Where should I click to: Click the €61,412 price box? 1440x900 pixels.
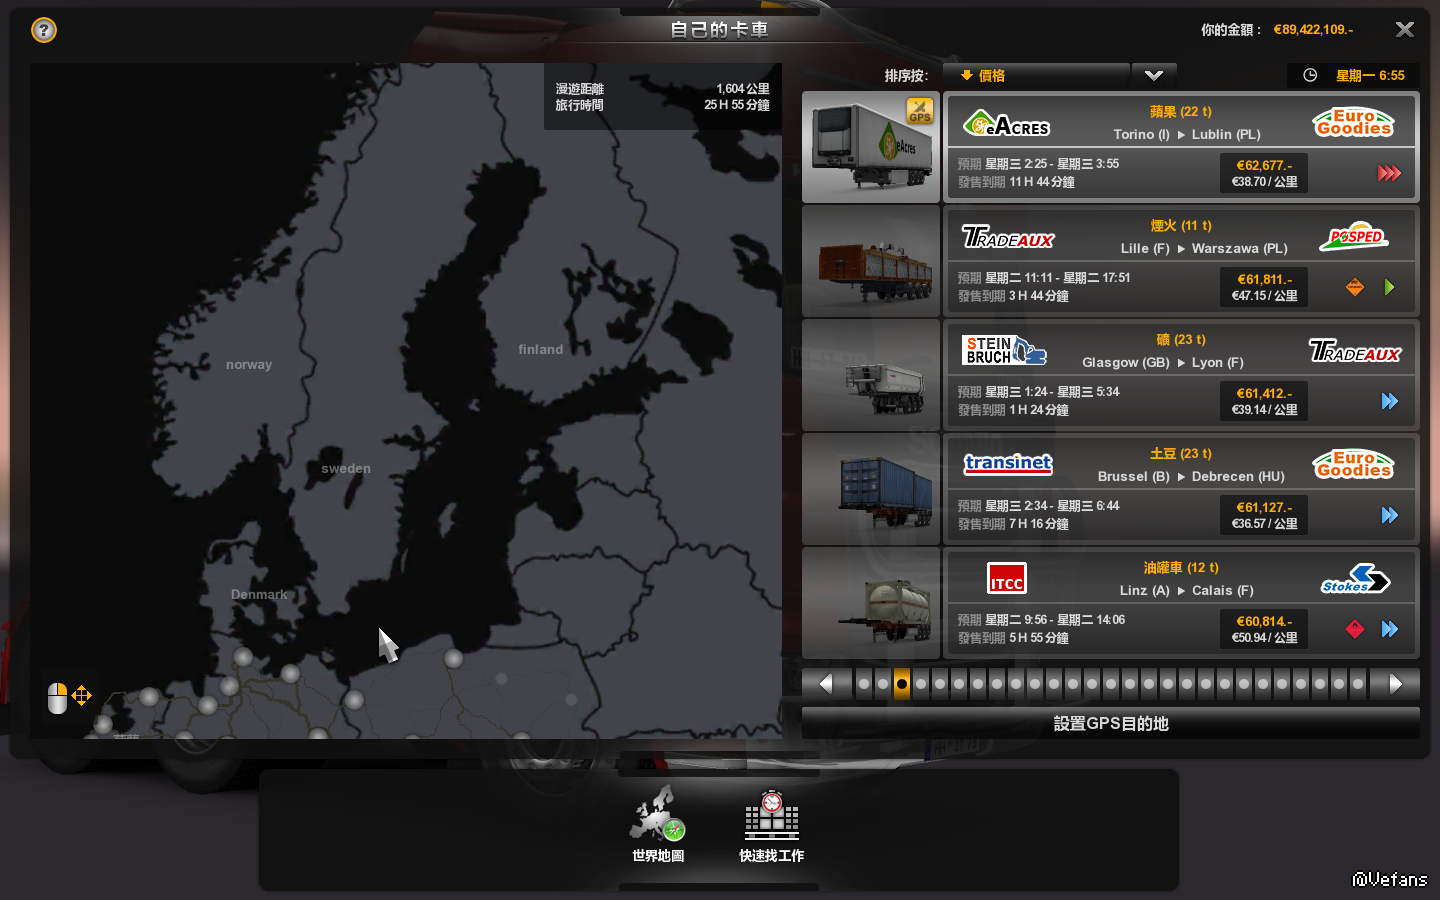coord(1264,401)
